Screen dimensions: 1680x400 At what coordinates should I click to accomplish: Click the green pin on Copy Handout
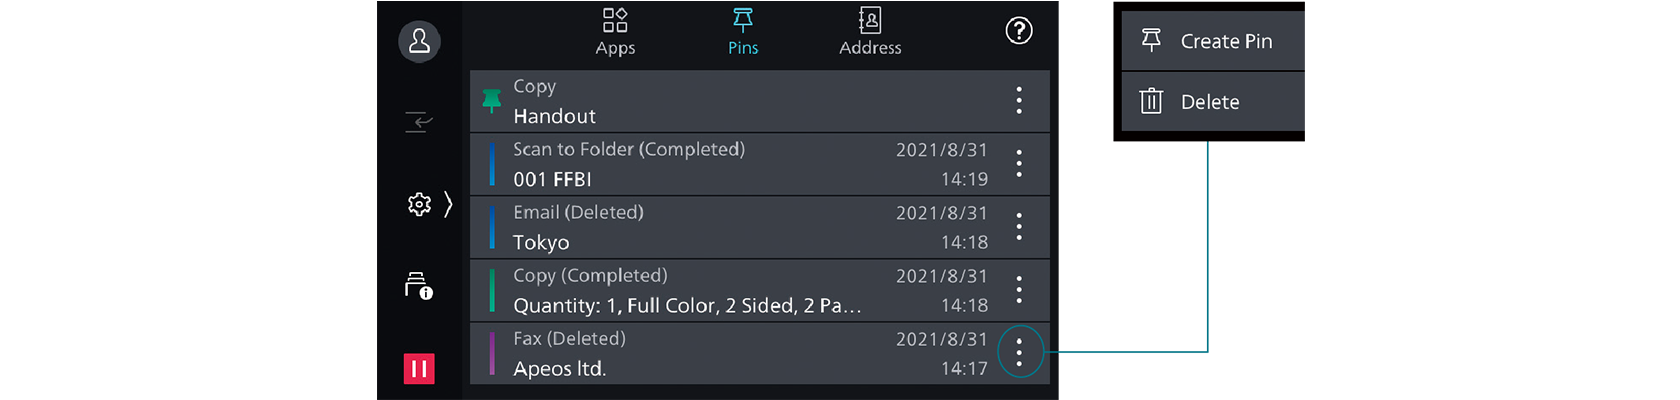click(x=492, y=101)
